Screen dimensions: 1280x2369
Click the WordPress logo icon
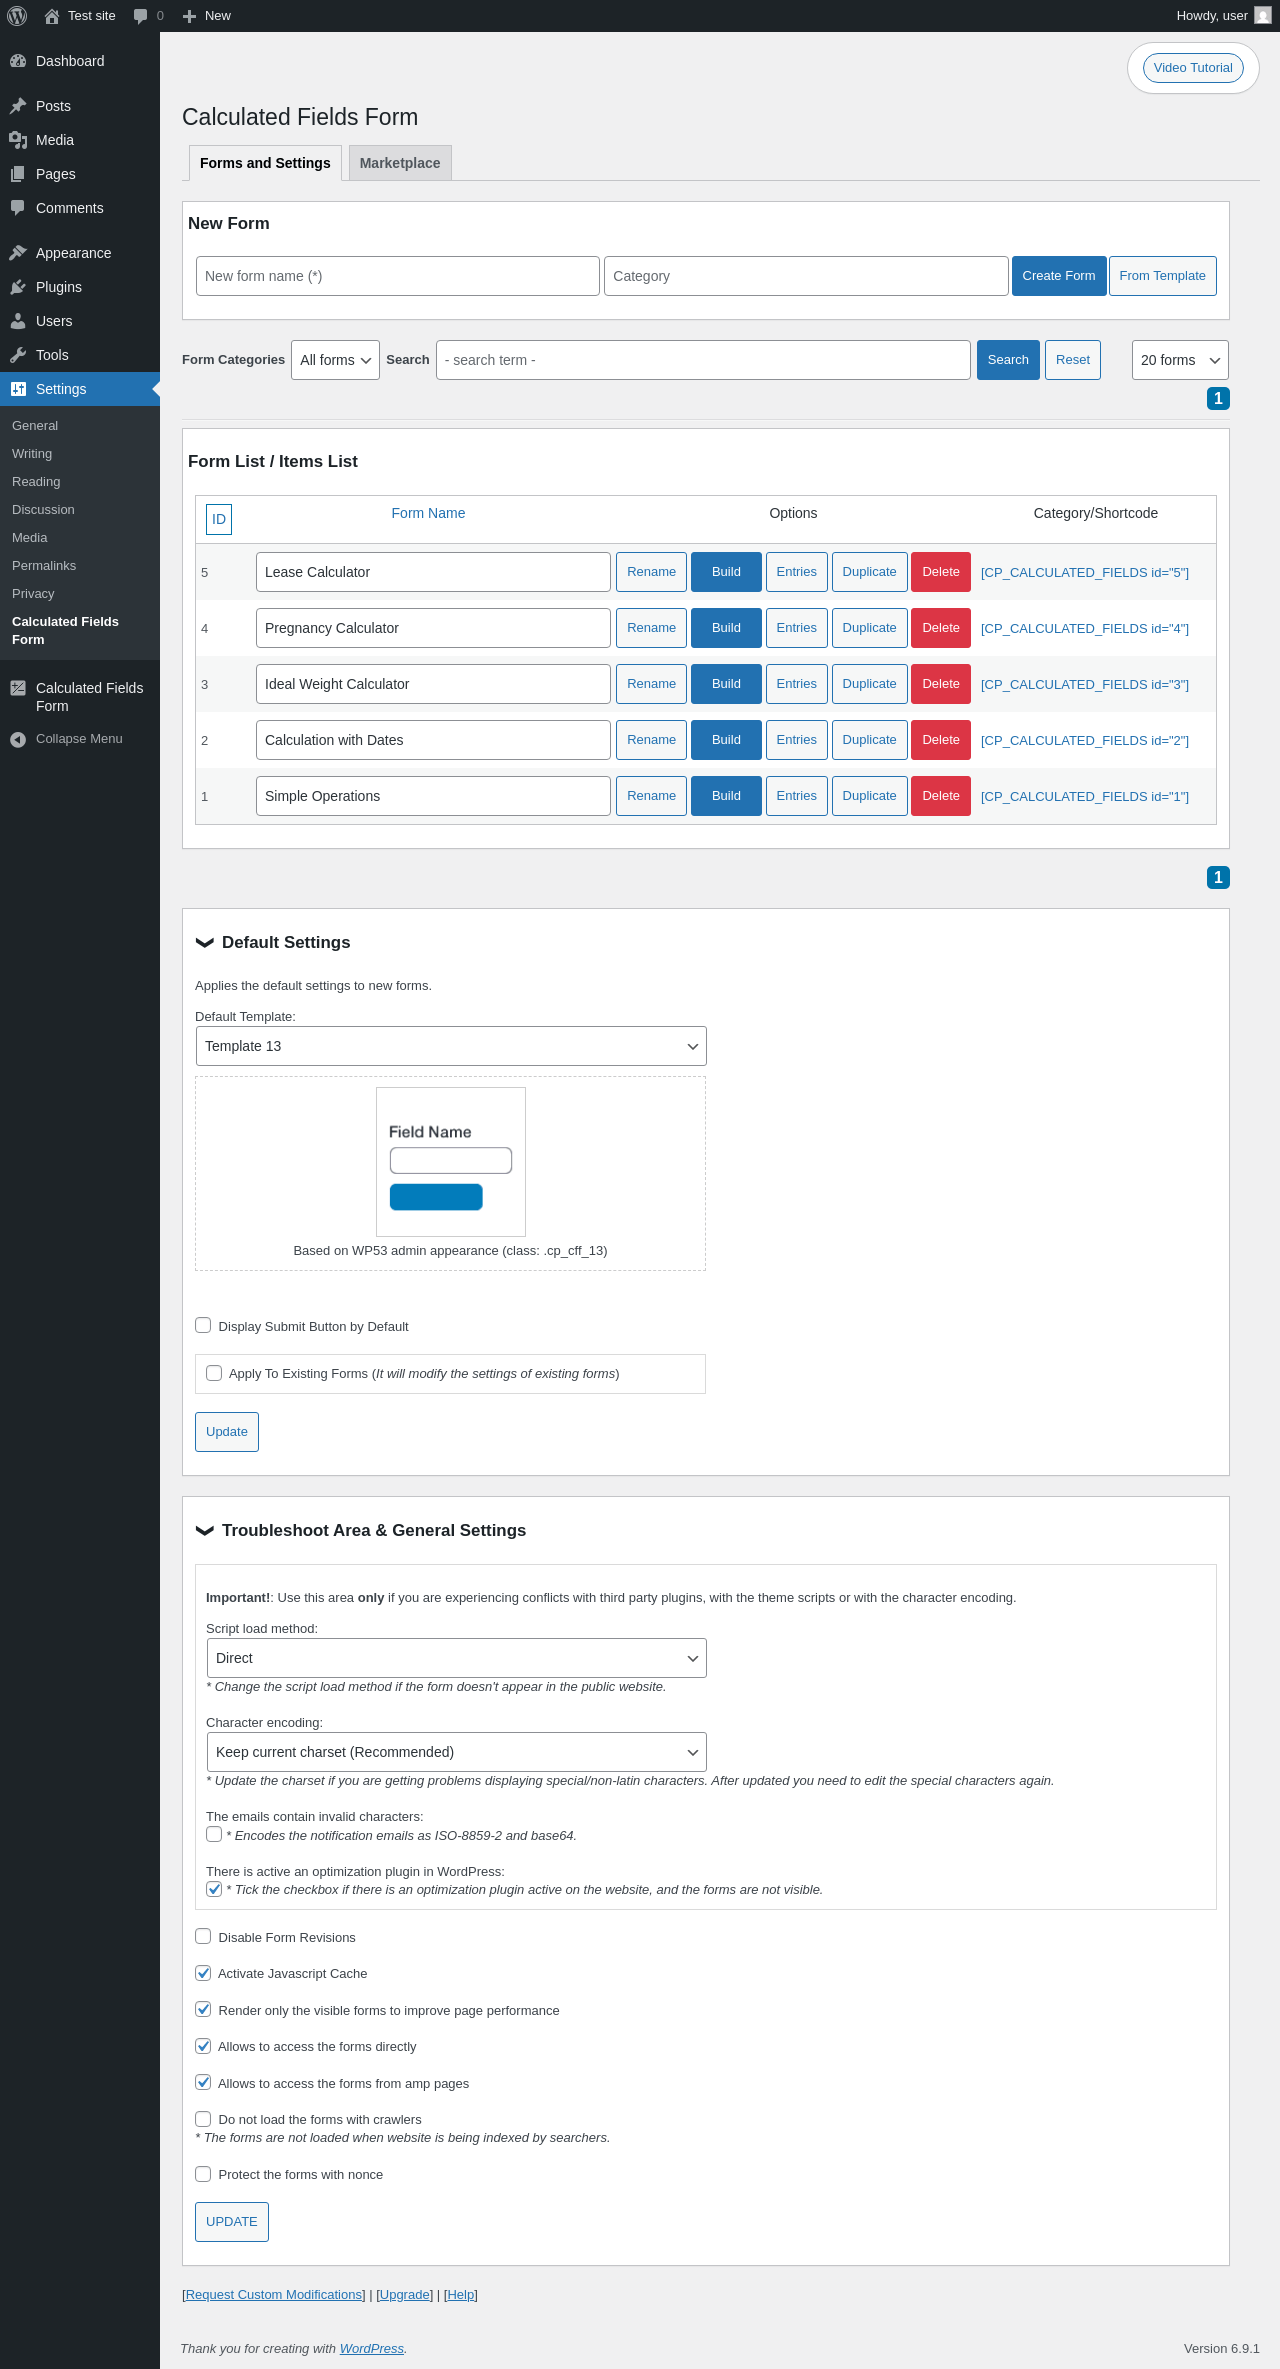[x=17, y=16]
